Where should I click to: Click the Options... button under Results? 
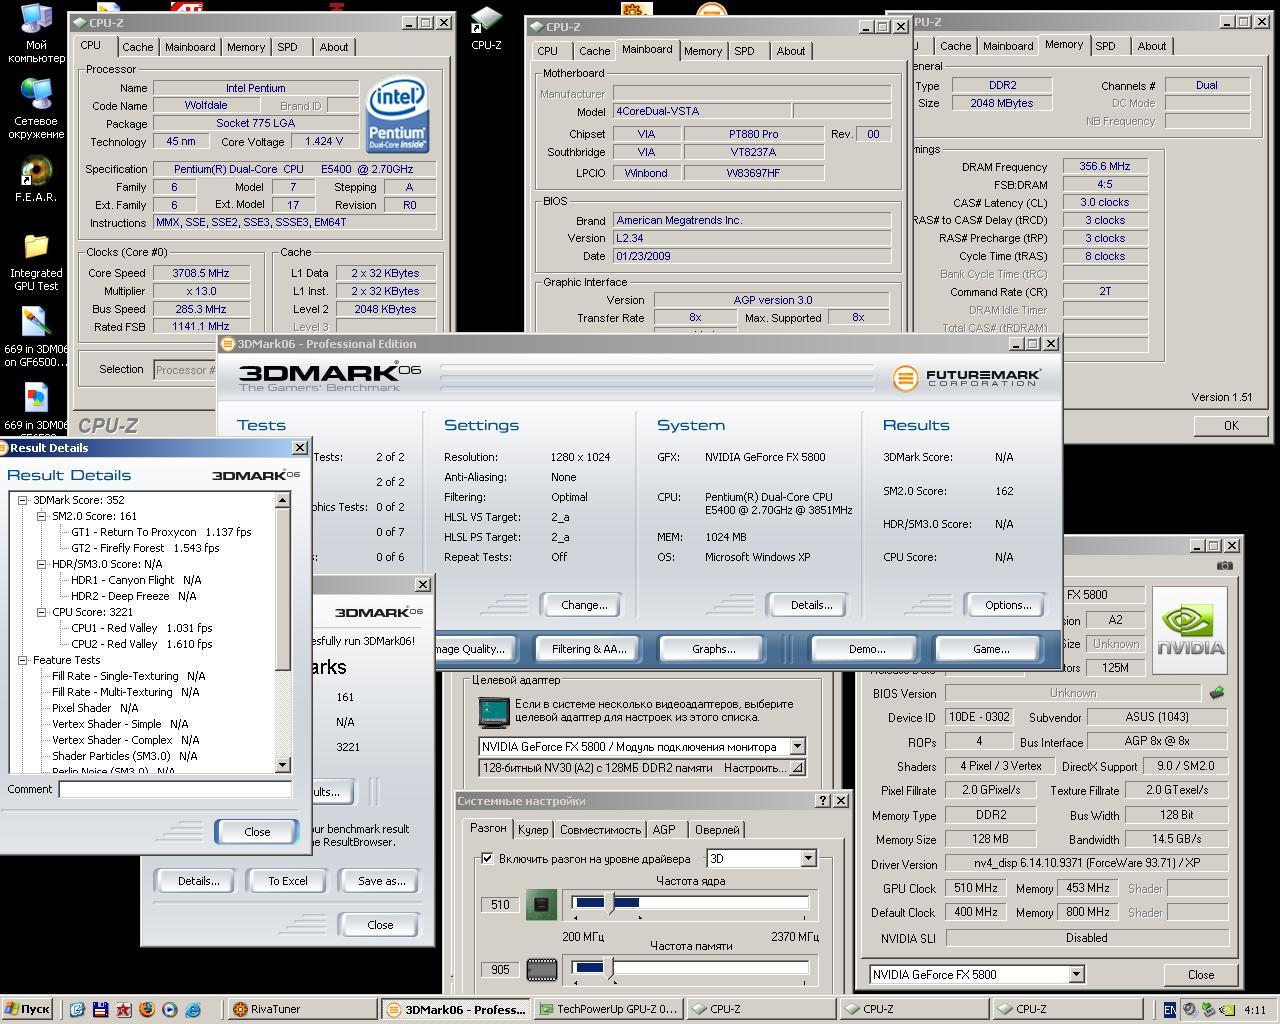tap(1008, 605)
